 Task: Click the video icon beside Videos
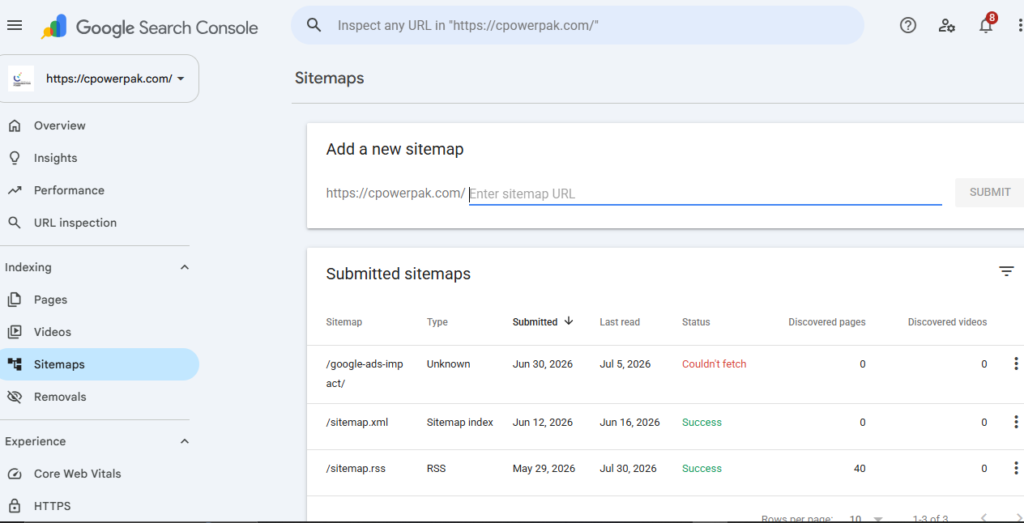tap(14, 332)
